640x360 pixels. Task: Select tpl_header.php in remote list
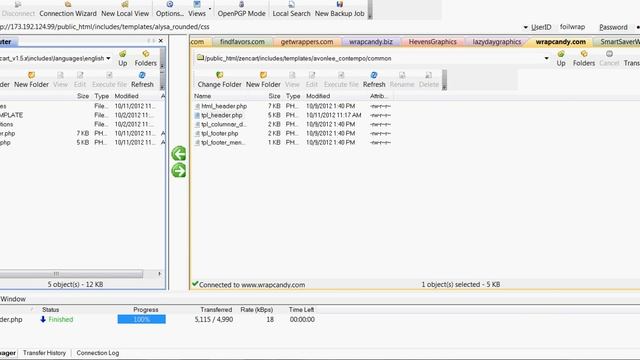[x=222, y=115]
